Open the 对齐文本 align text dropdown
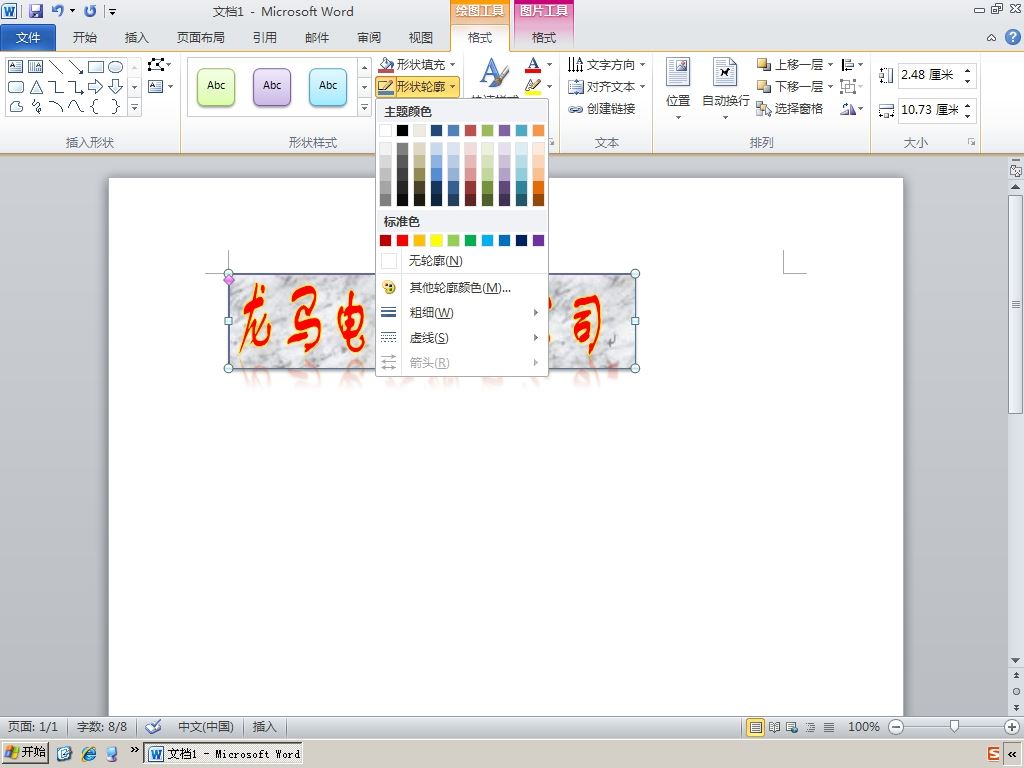This screenshot has width=1024, height=768. 607,86
